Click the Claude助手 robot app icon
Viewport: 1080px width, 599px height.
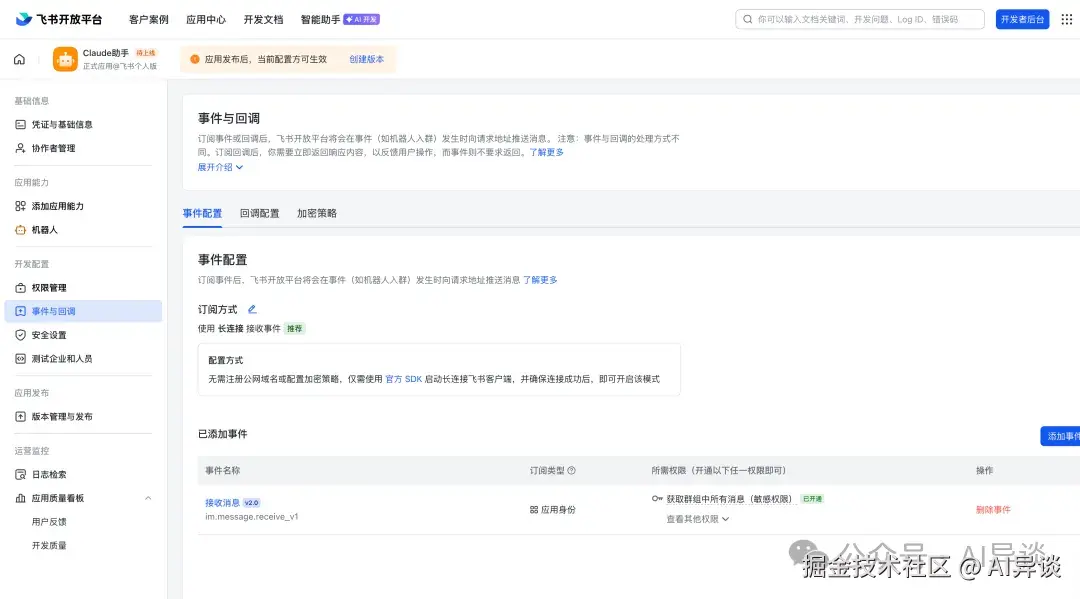pyautogui.click(x=65, y=59)
